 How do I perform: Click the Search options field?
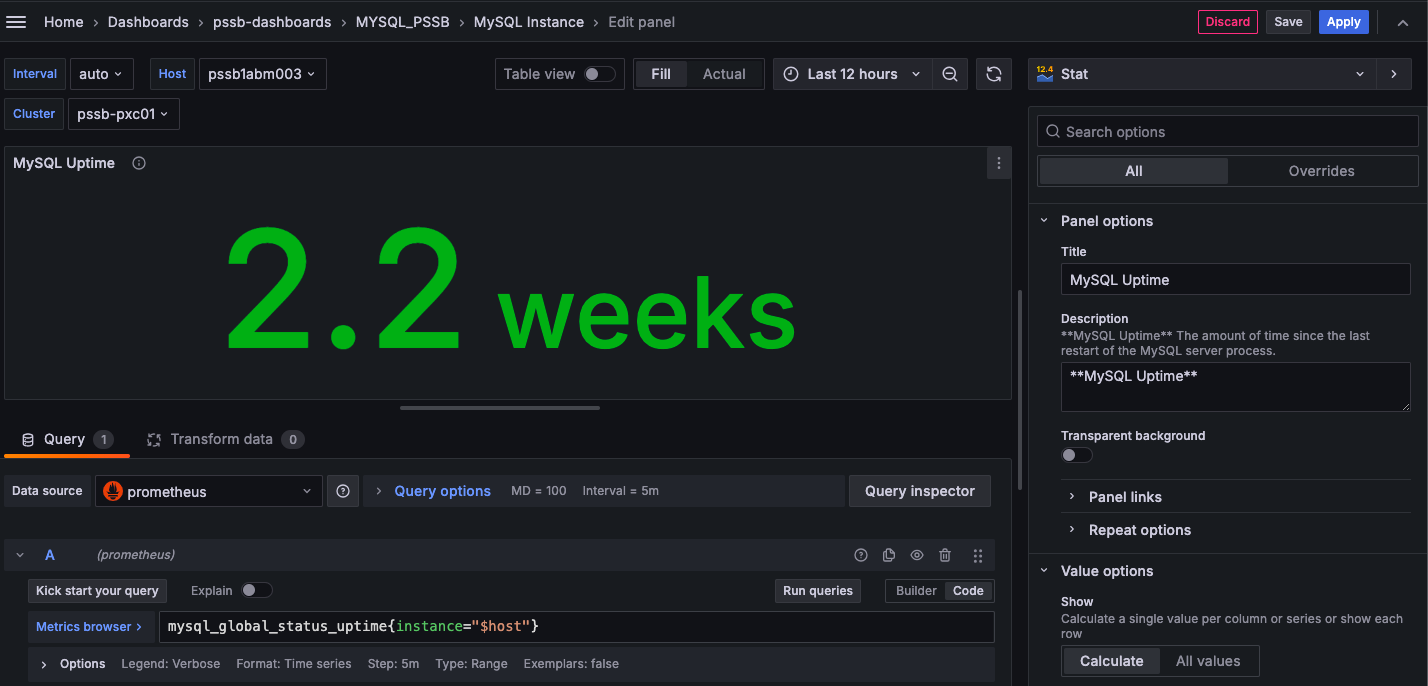click(x=1228, y=132)
